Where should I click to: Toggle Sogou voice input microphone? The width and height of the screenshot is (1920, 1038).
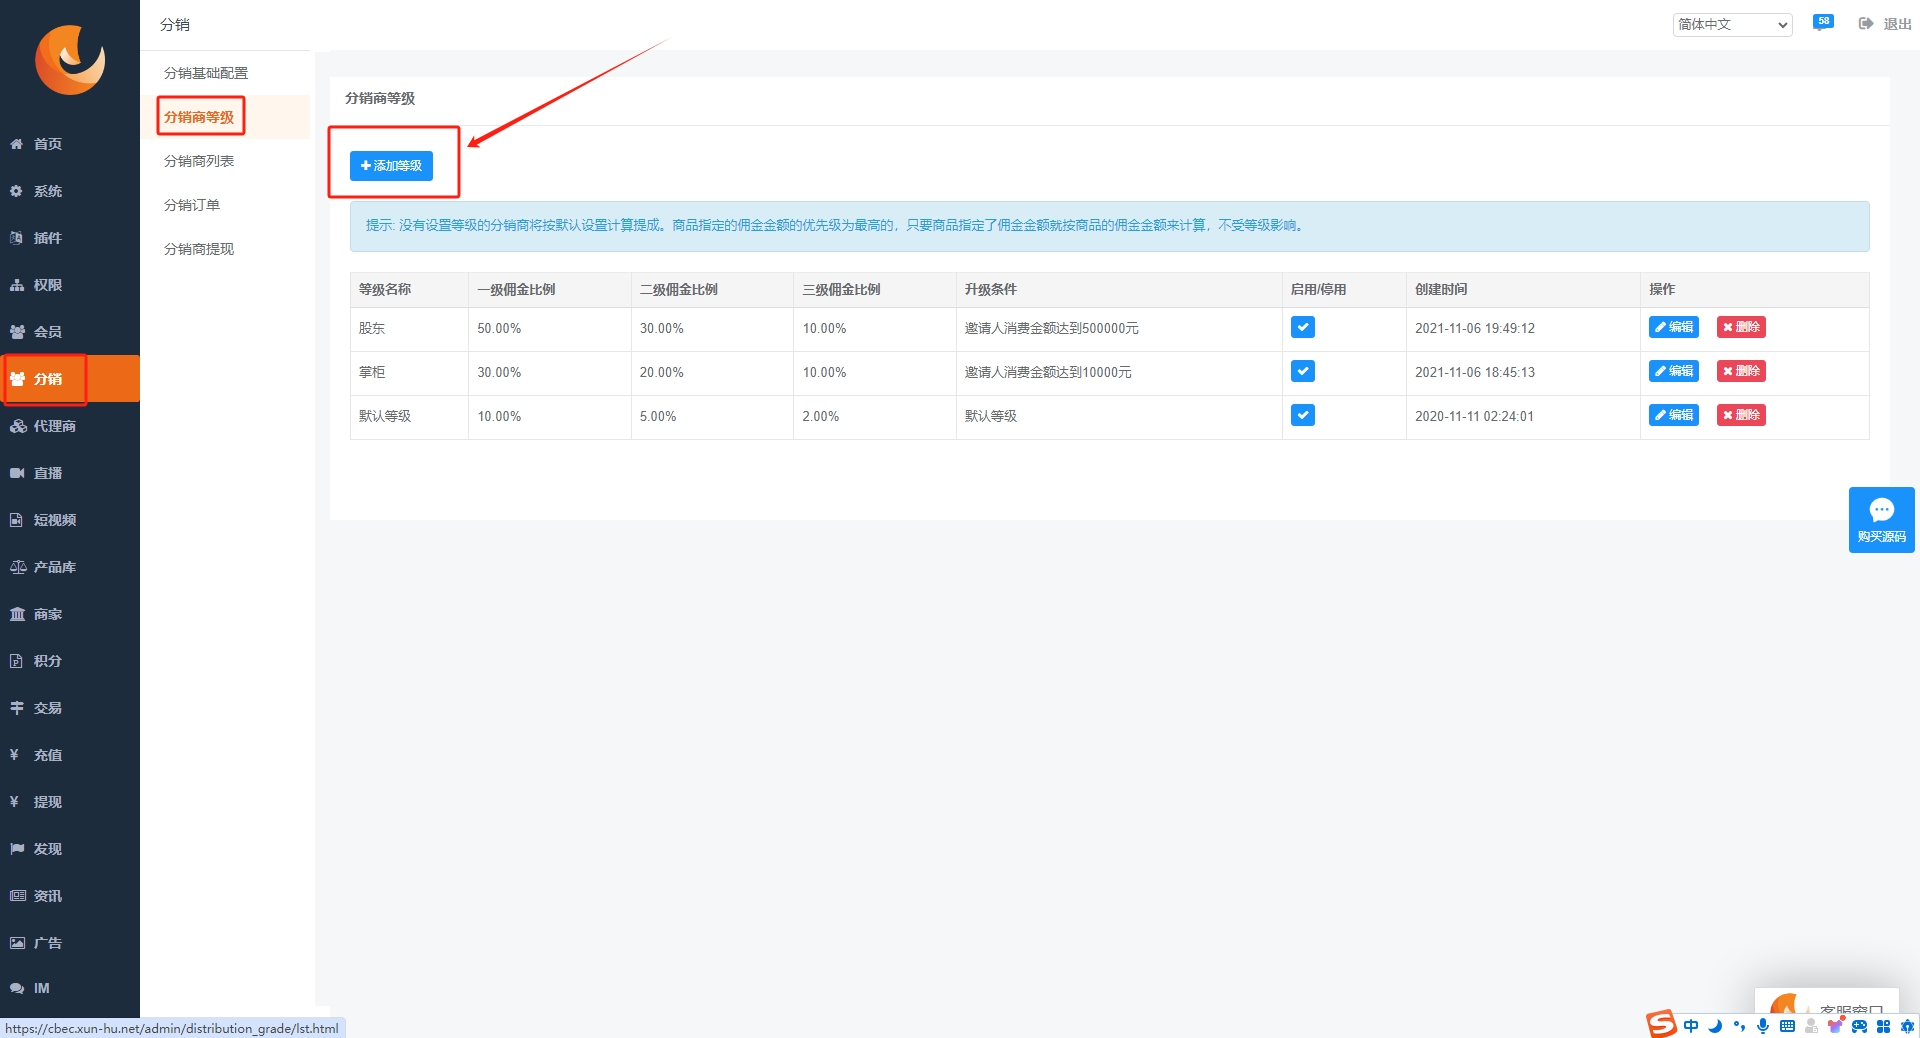pyautogui.click(x=1763, y=1026)
